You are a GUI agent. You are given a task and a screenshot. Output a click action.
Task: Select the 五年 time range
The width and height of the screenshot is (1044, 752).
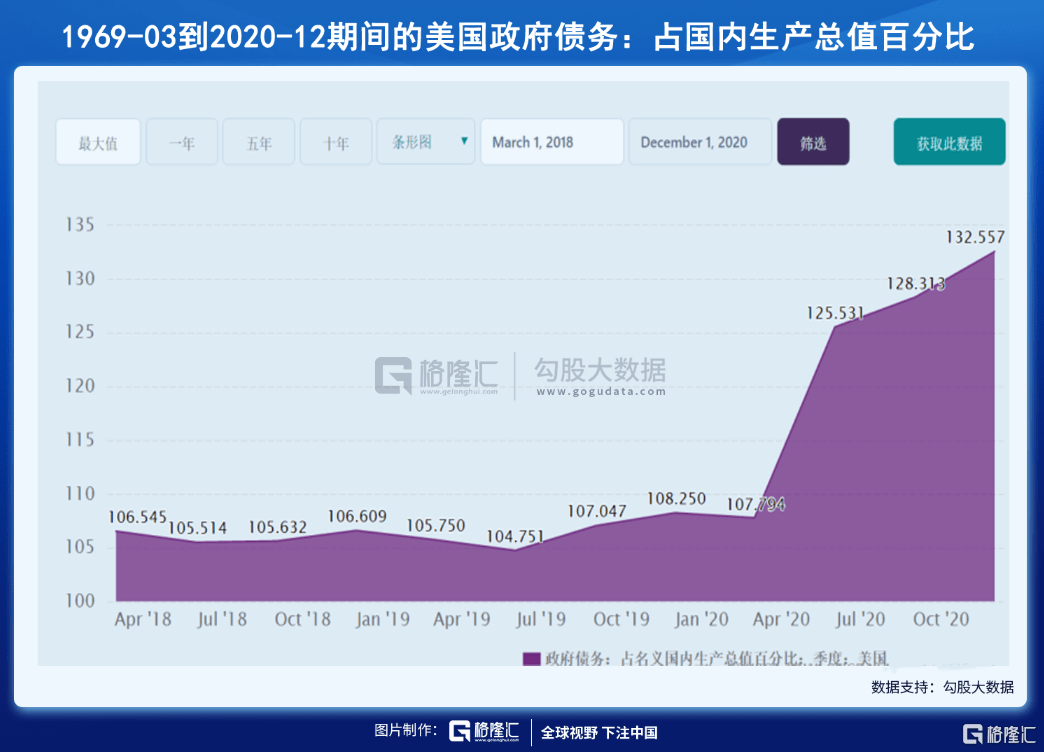(x=258, y=142)
